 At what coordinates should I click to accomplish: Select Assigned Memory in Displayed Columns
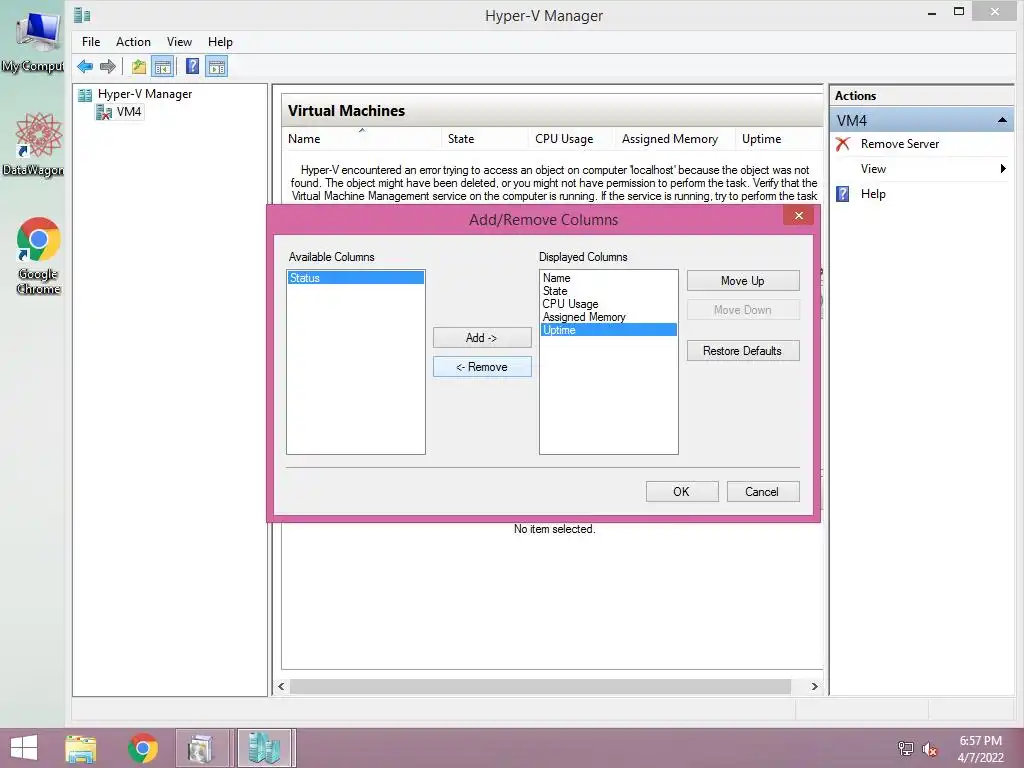click(609, 317)
